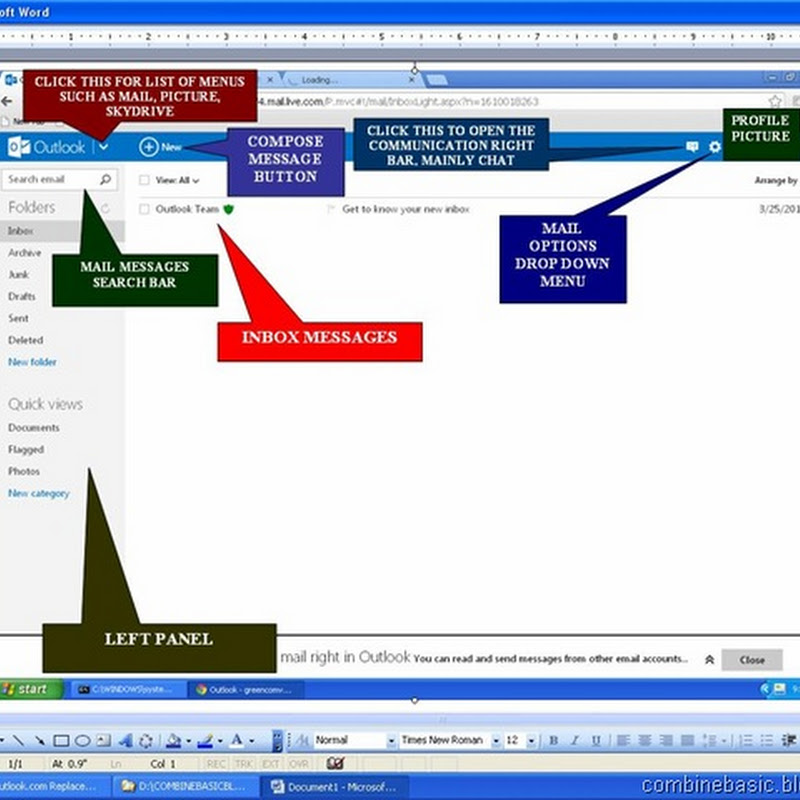This screenshot has height=800, width=800.
Task: Open the chat messaging icon
Action: click(692, 147)
